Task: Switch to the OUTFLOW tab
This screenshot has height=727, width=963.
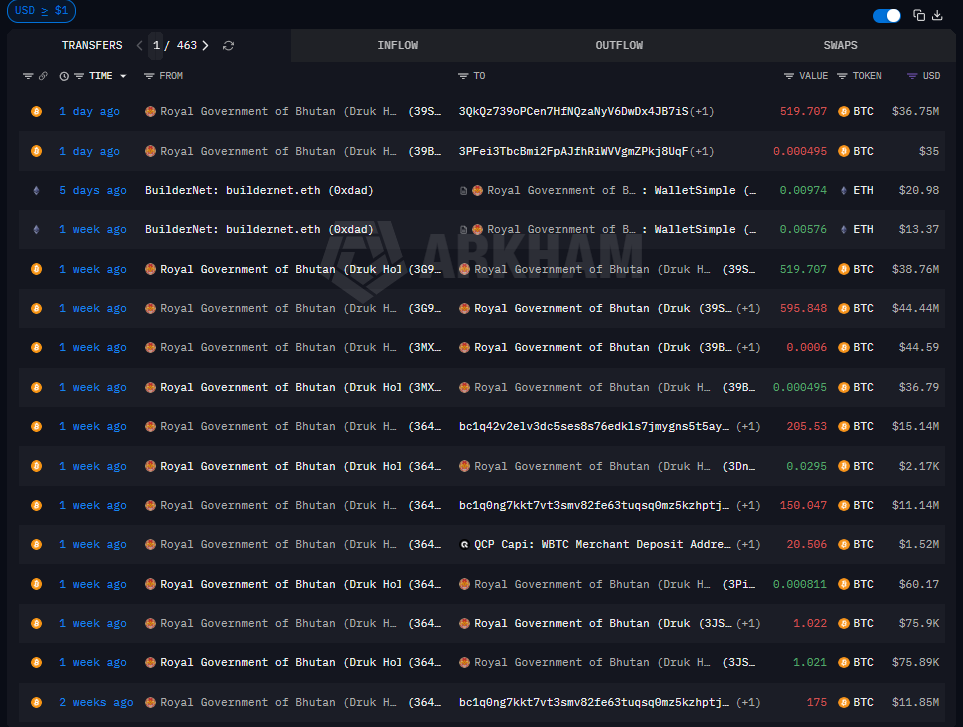Action: pyautogui.click(x=619, y=45)
